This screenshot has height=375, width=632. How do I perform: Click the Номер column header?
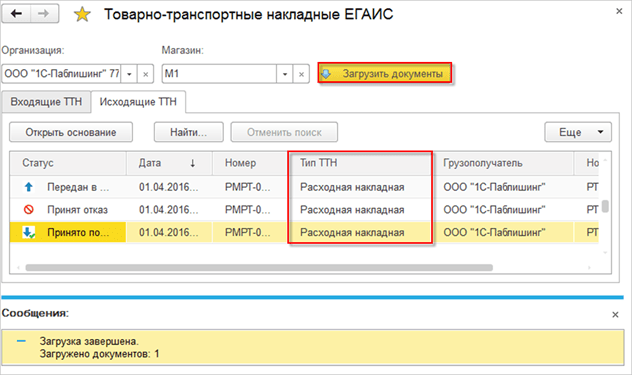(250, 163)
